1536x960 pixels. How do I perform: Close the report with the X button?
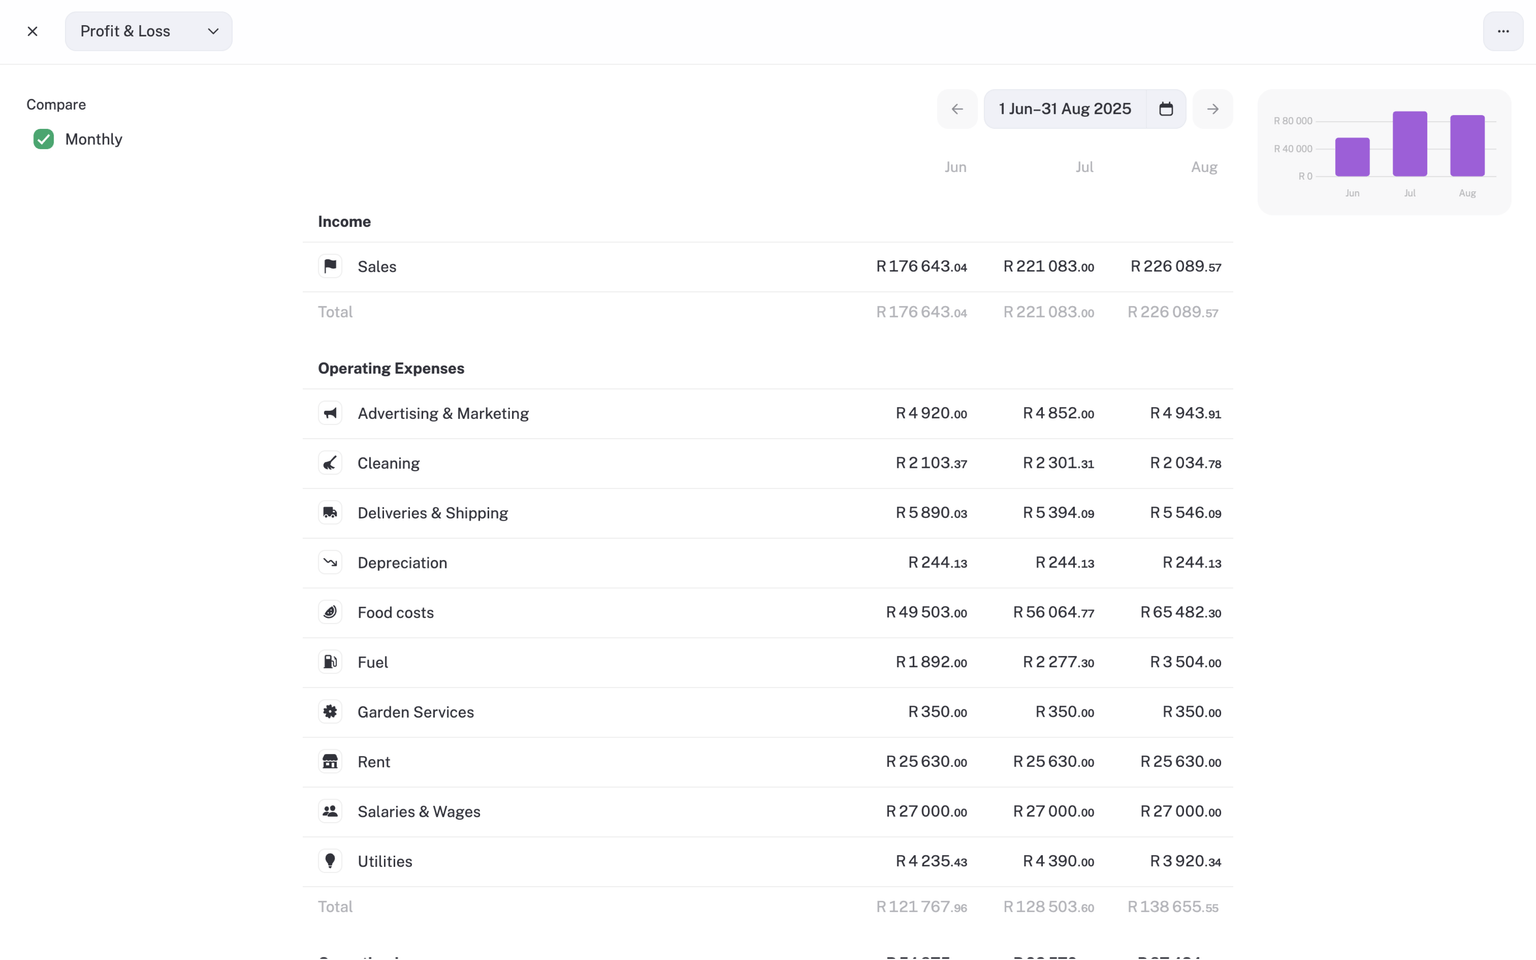click(33, 31)
